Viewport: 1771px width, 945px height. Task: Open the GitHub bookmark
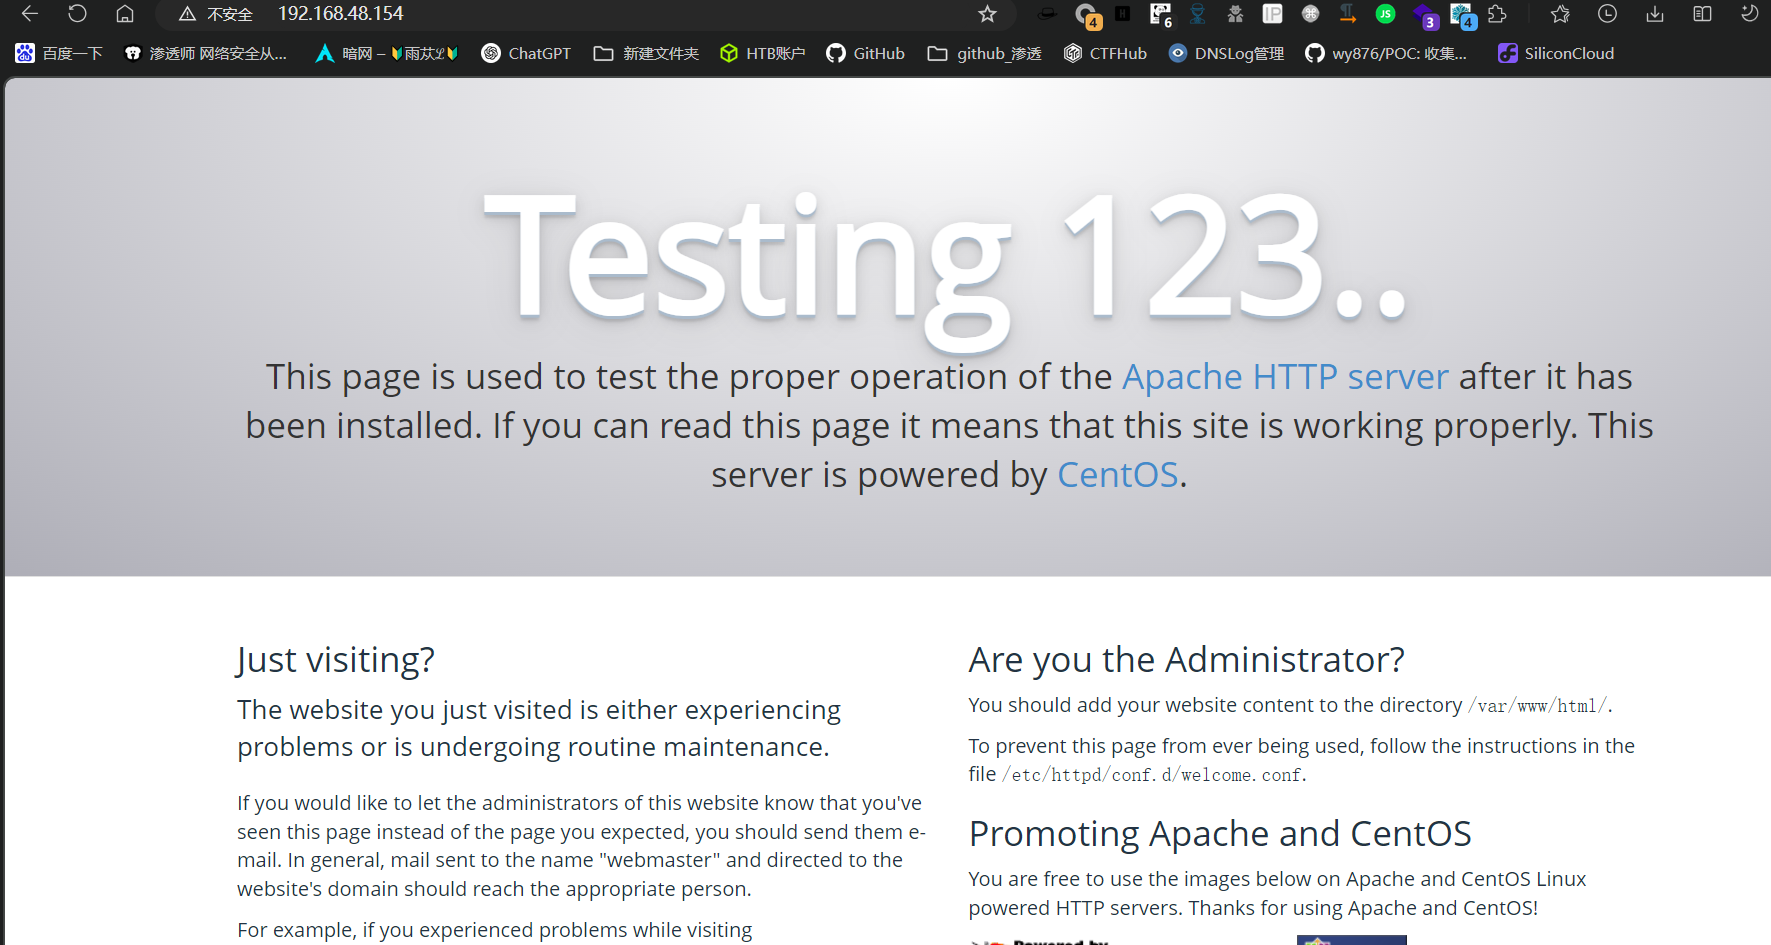coord(865,53)
